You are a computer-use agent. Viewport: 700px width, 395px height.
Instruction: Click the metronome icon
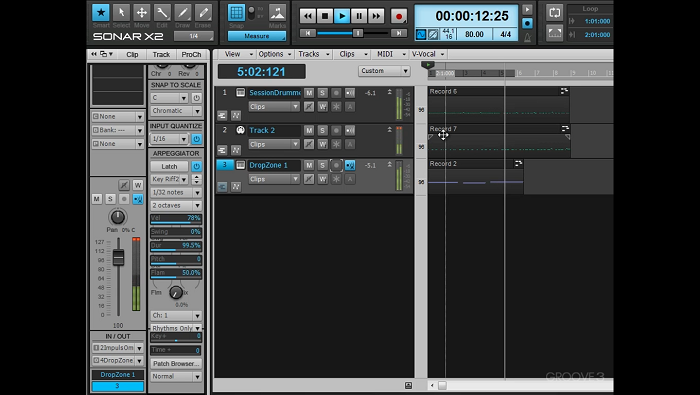527,37
